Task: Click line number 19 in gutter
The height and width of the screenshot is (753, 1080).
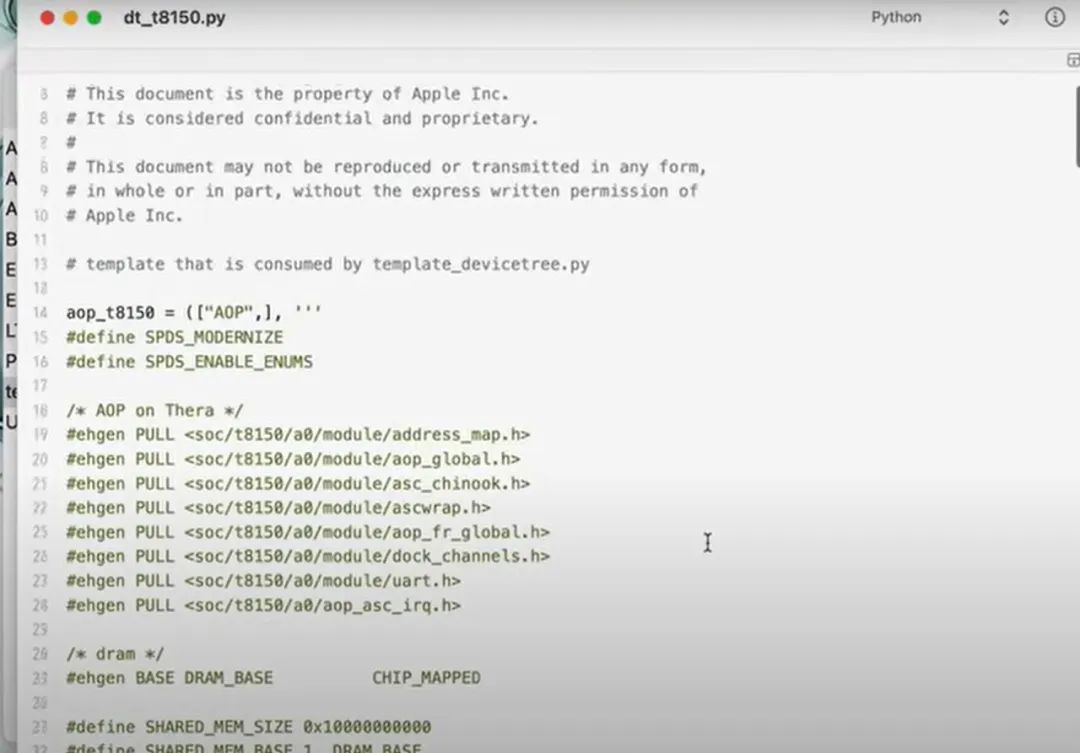Action: (x=40, y=435)
